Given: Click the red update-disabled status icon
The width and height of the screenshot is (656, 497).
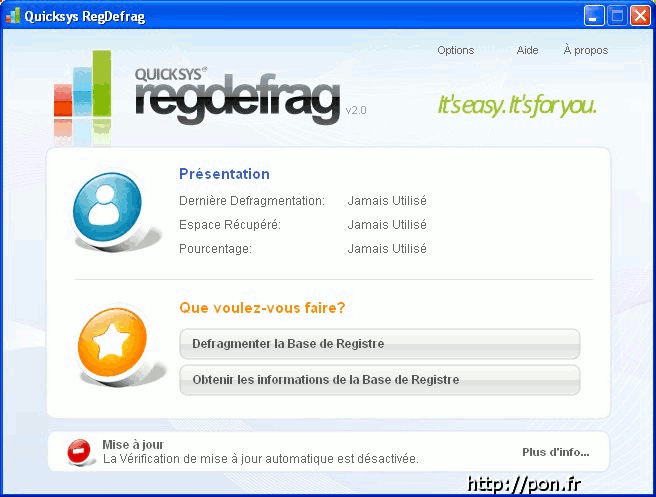Looking at the screenshot, I should click(x=79, y=451).
